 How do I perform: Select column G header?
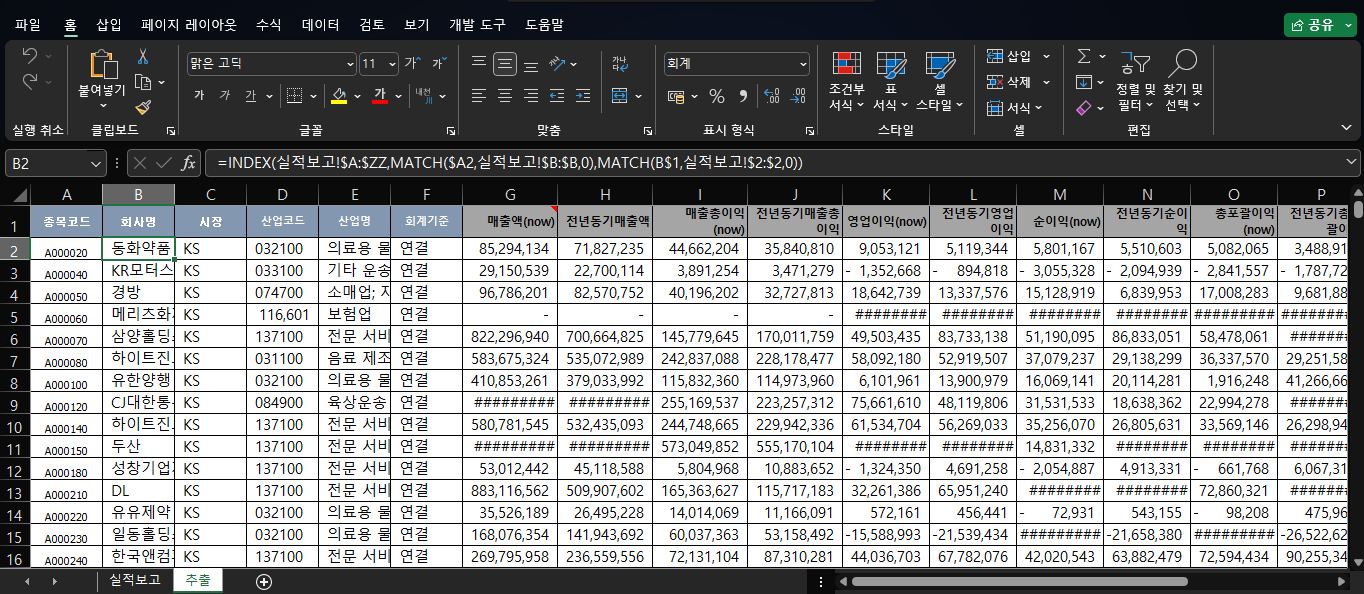click(512, 194)
